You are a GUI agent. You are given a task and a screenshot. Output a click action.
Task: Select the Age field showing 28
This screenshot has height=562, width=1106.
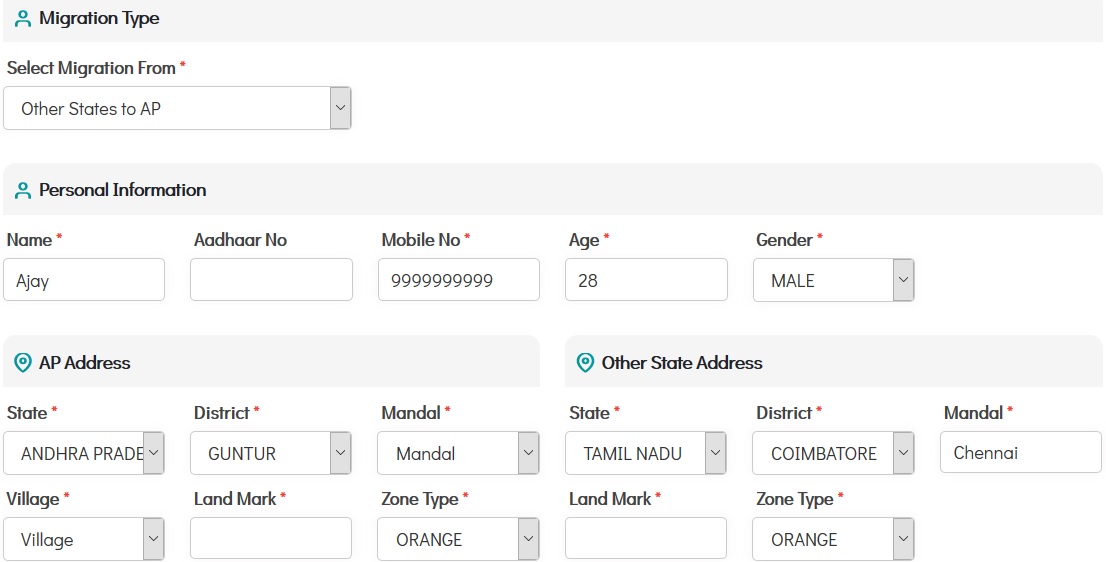(646, 280)
